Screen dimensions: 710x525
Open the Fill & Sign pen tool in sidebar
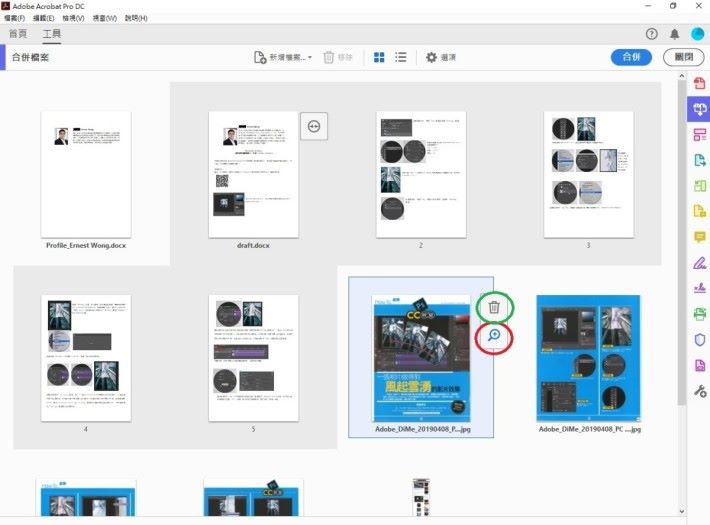pyautogui.click(x=700, y=263)
